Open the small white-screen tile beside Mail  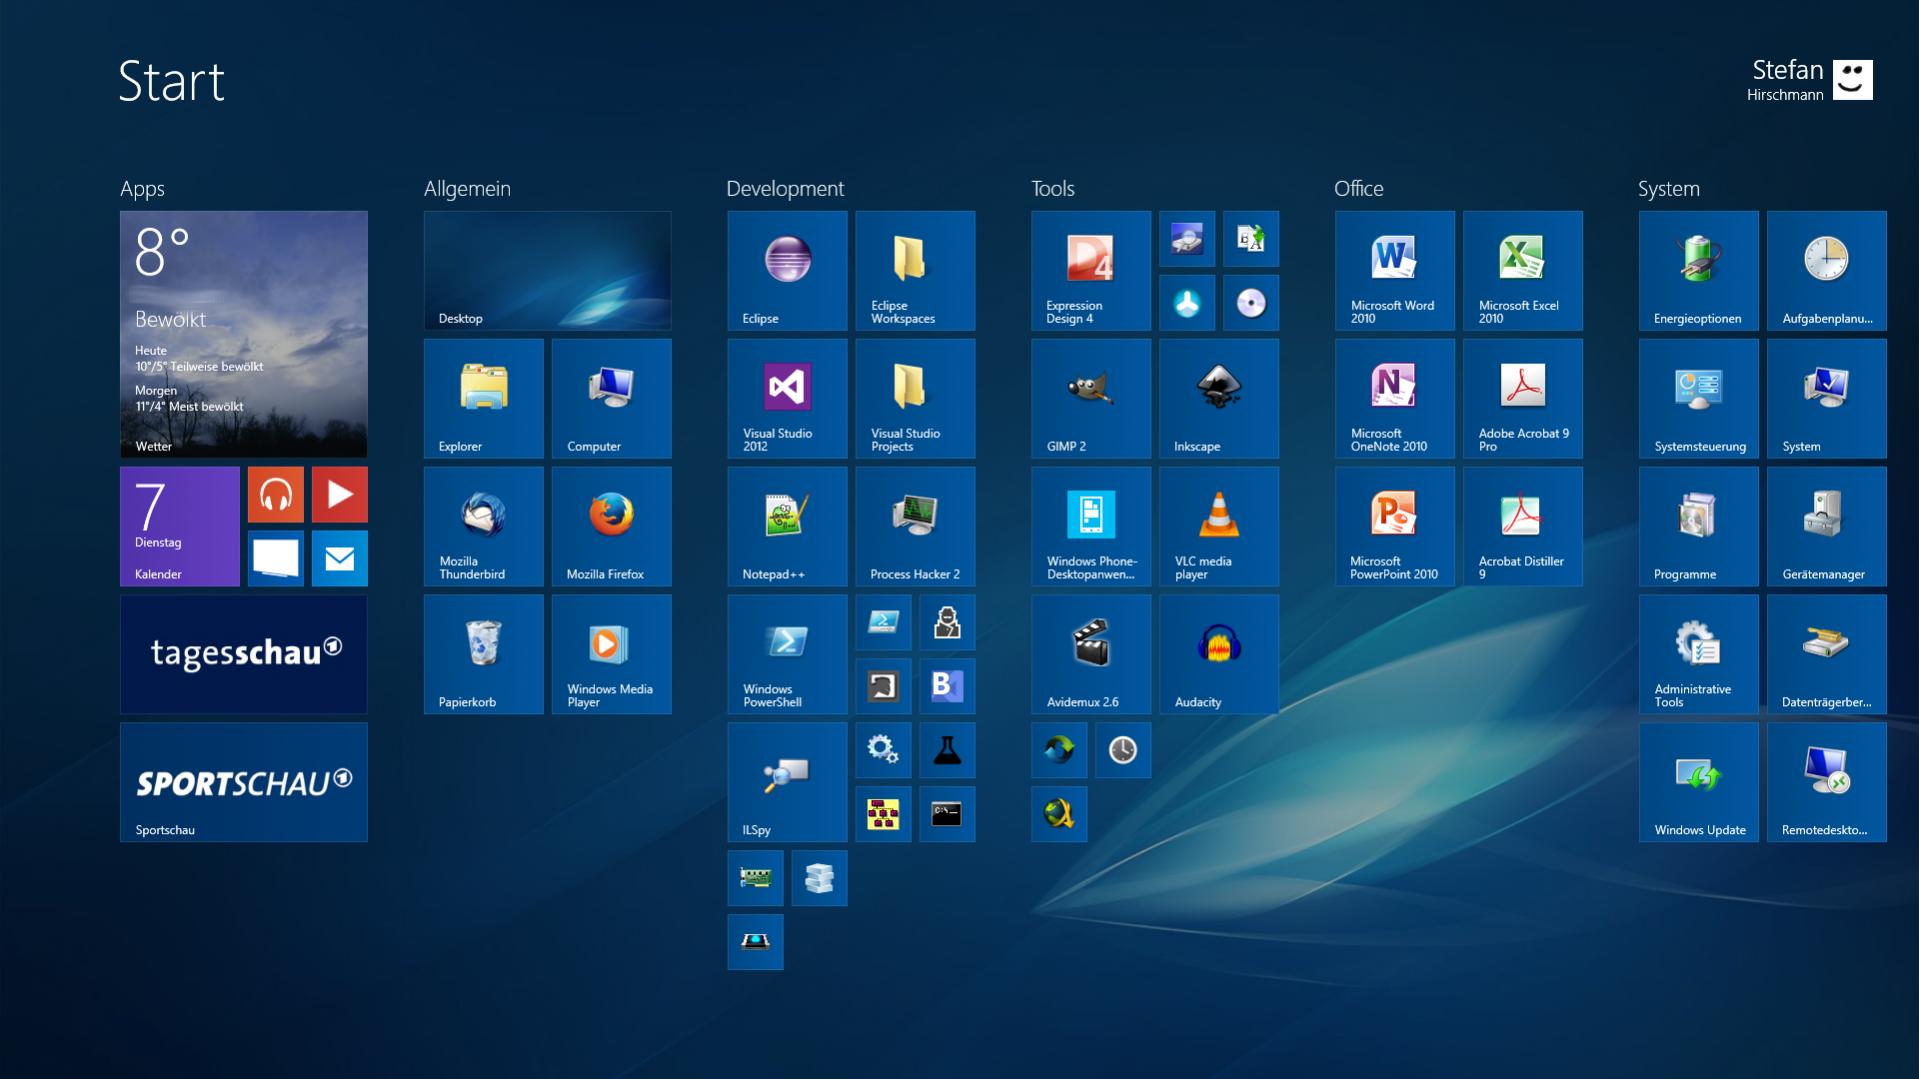point(276,558)
